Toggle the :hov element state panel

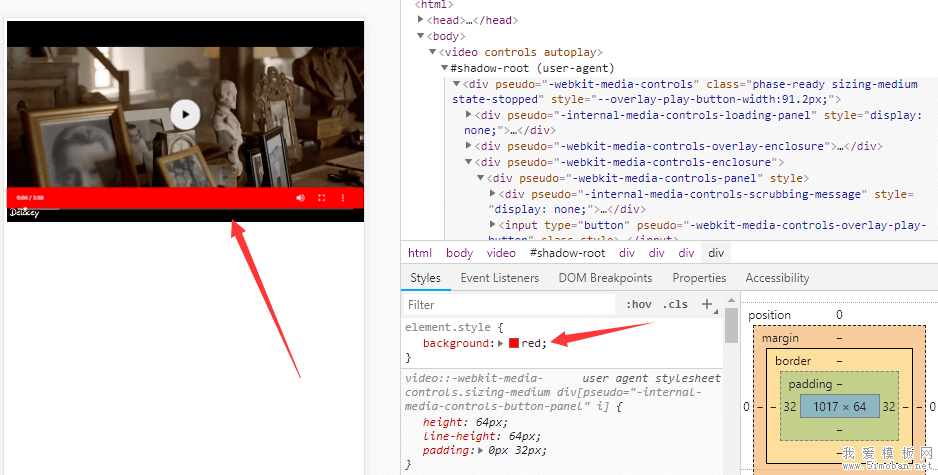point(639,305)
